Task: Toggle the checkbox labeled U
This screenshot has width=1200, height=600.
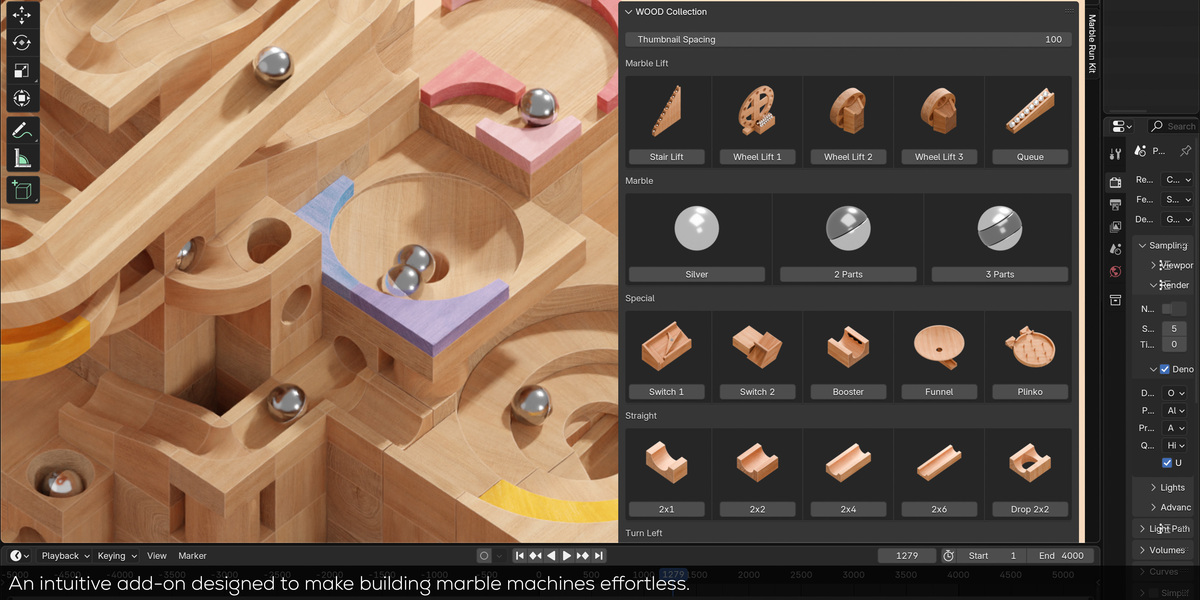Action: point(1166,463)
